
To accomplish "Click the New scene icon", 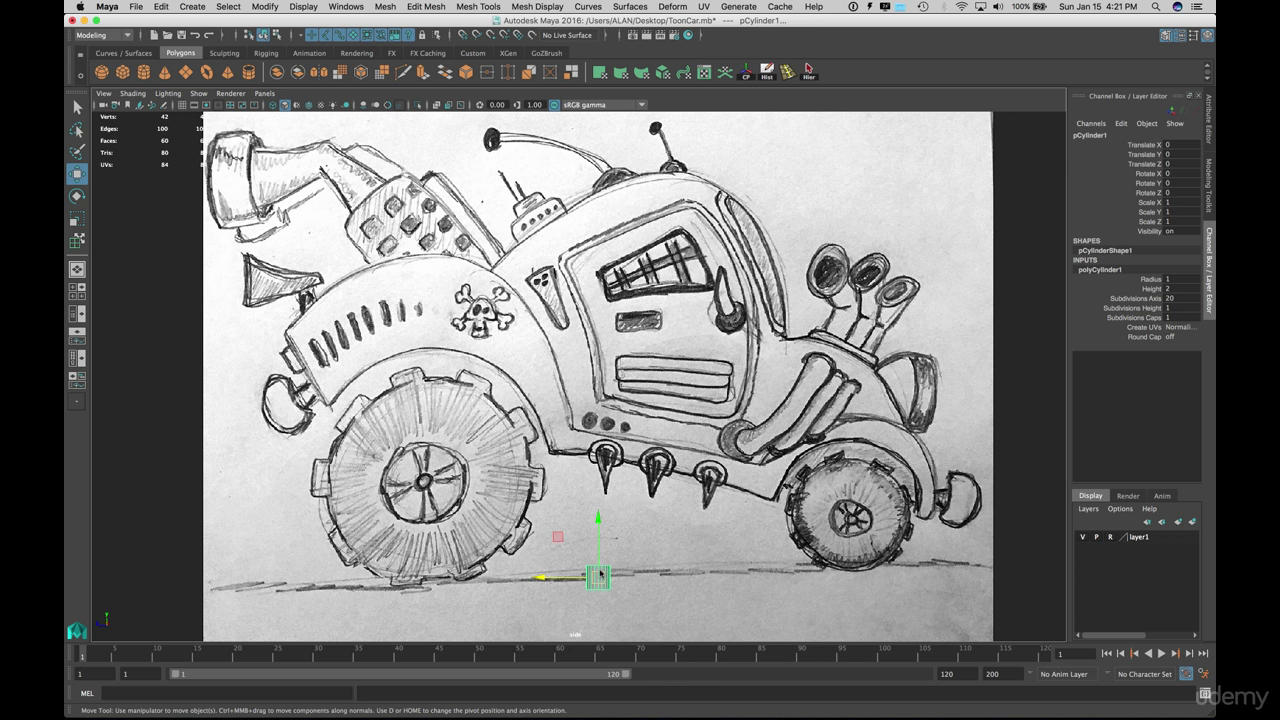I will [x=153, y=35].
